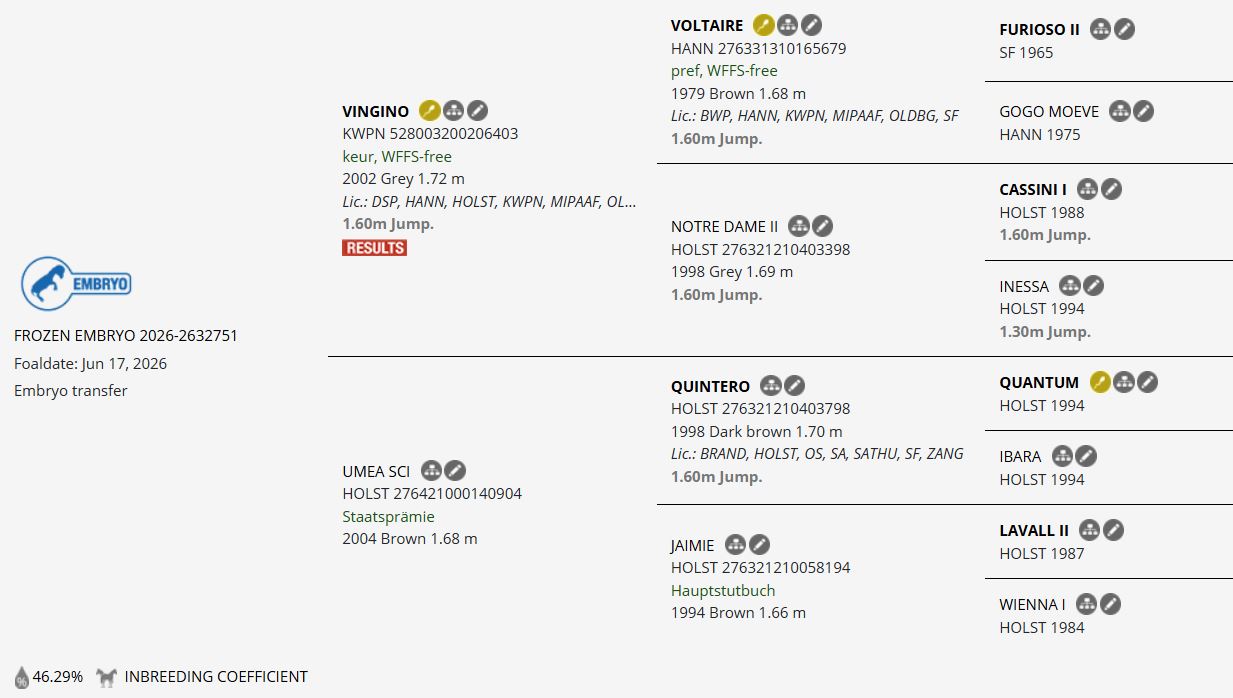Image resolution: width=1233 pixels, height=698 pixels.
Task: Open the Ibara horse name link
Action: (x=1020, y=456)
